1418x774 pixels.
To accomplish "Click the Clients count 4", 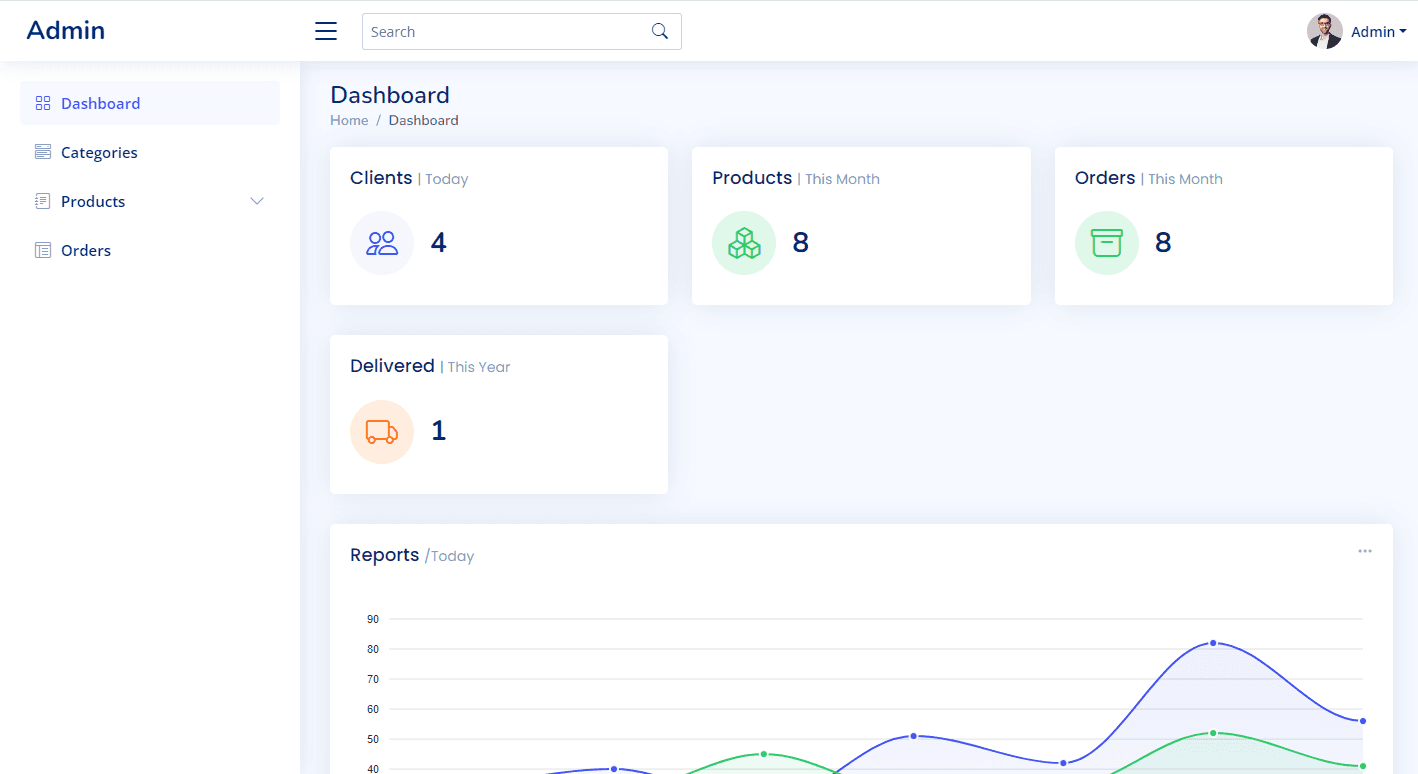I will pos(438,243).
